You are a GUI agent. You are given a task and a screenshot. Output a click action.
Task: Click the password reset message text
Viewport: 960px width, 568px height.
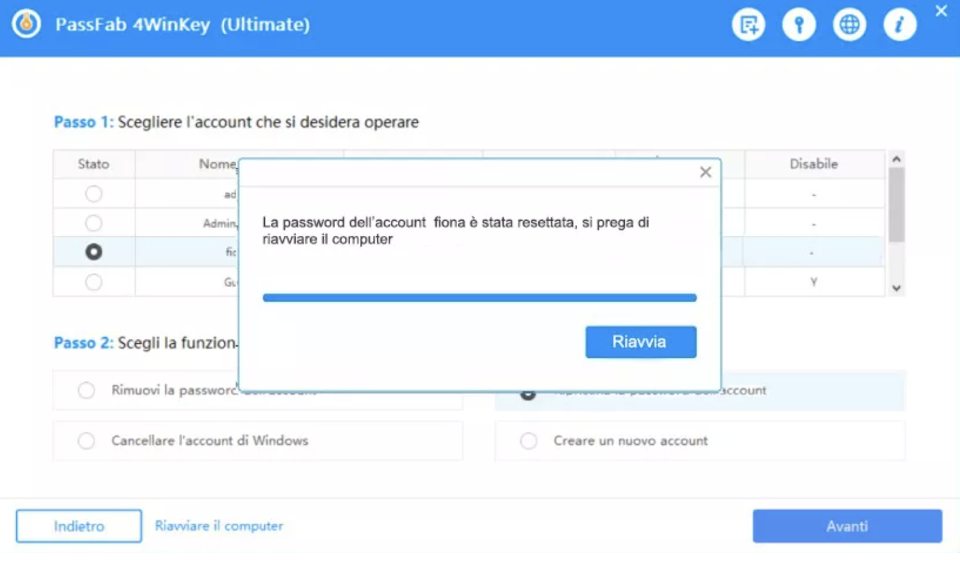click(x=456, y=231)
